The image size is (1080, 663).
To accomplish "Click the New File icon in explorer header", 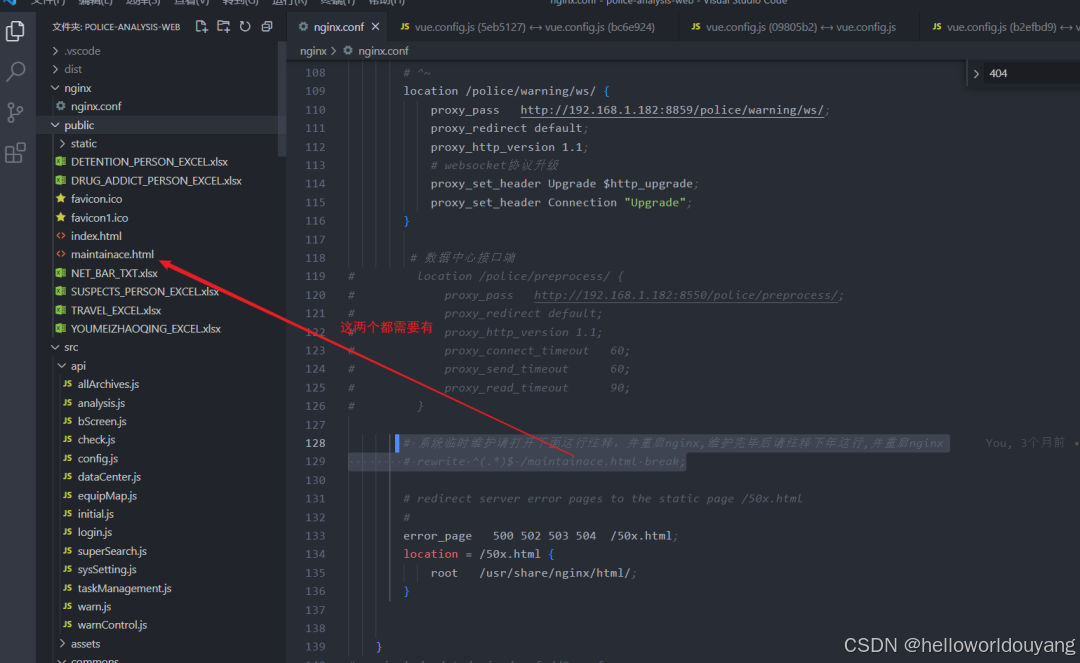I will [201, 27].
